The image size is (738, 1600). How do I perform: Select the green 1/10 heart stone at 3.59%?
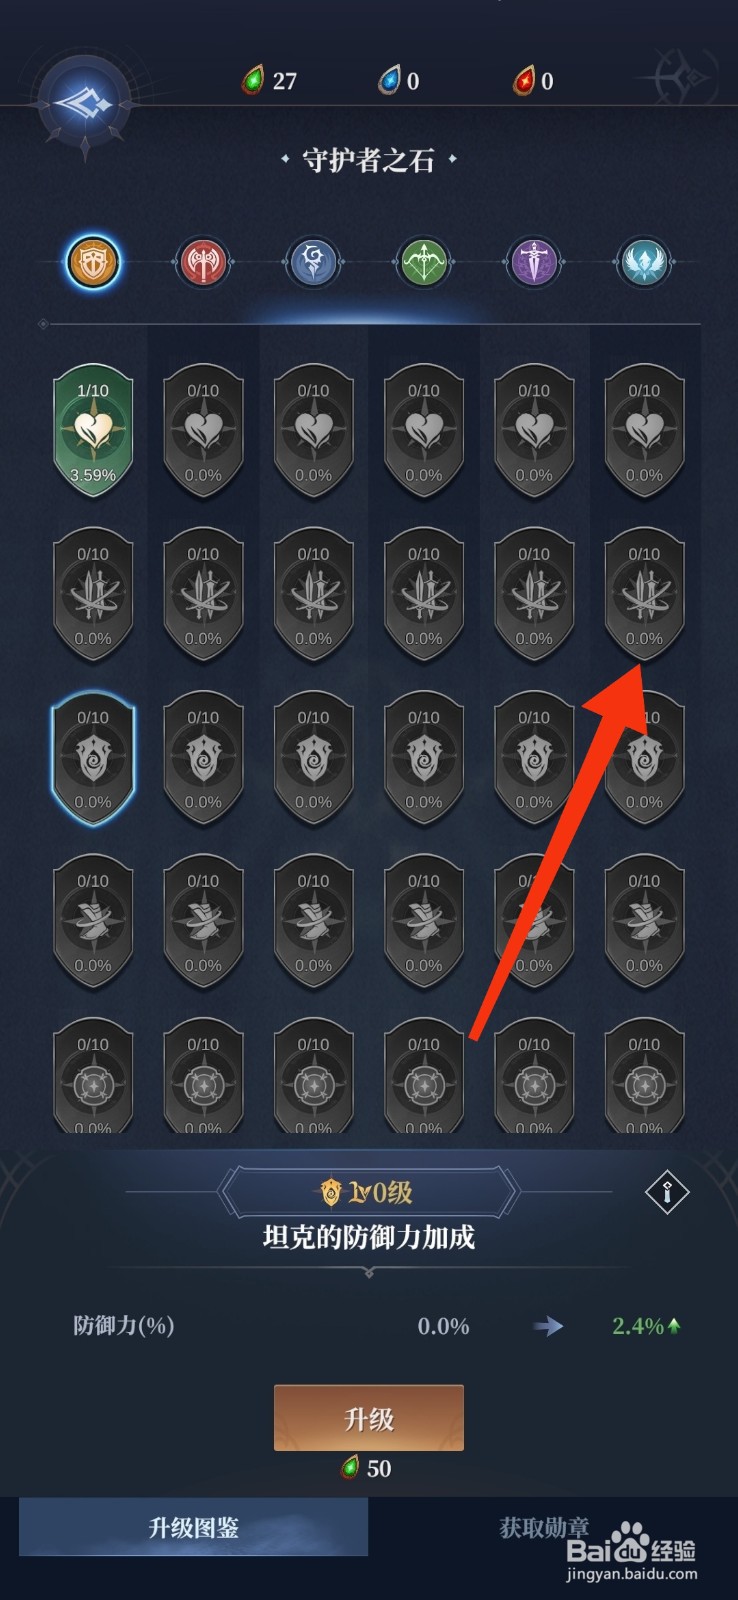click(93, 432)
